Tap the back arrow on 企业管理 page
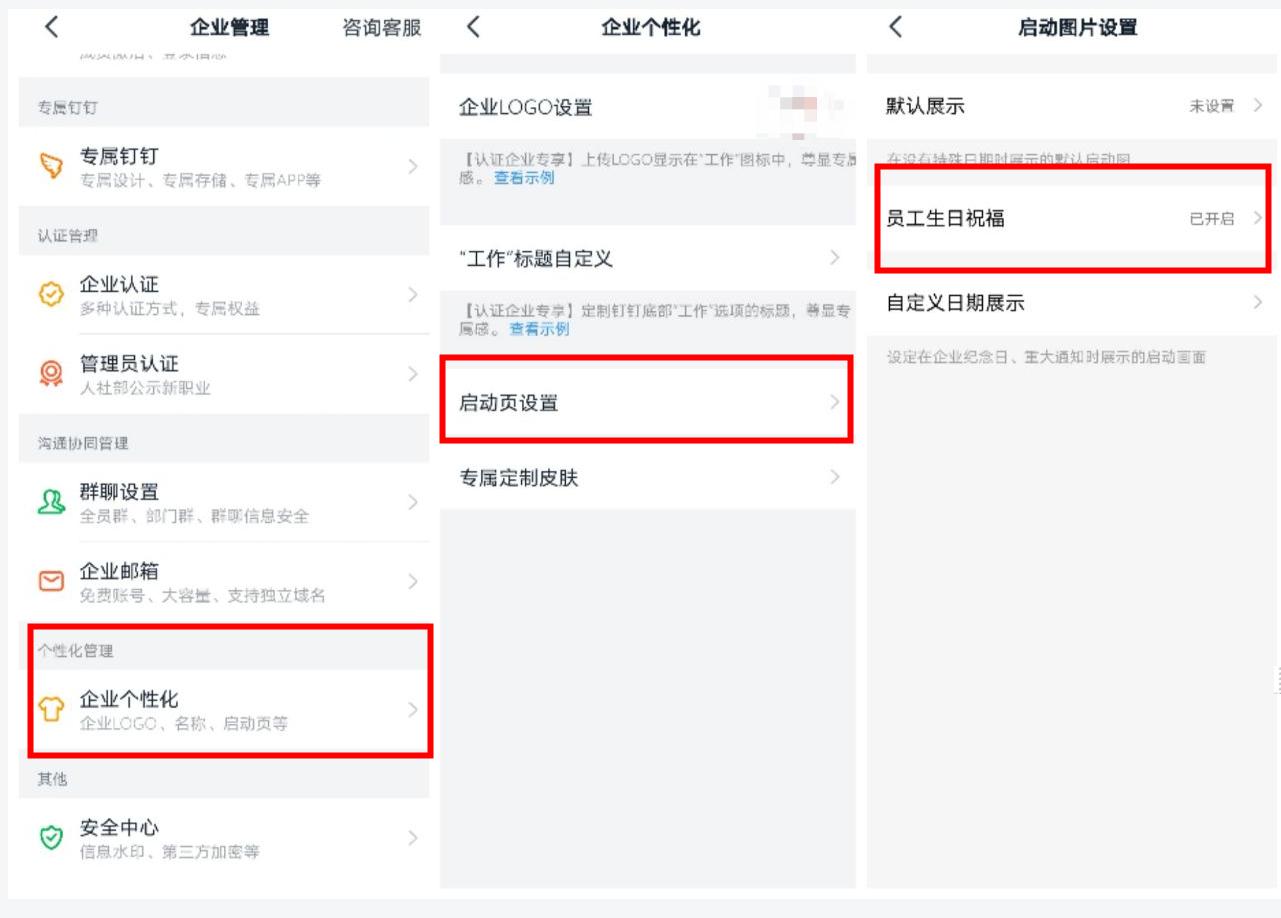This screenshot has height=918, width=1281. tap(49, 28)
